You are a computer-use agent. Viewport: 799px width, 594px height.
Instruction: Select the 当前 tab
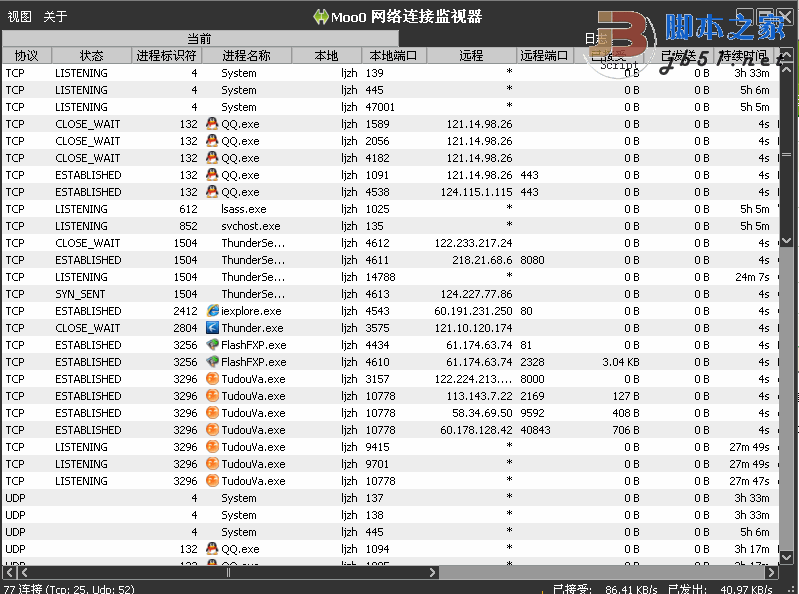coord(200,39)
